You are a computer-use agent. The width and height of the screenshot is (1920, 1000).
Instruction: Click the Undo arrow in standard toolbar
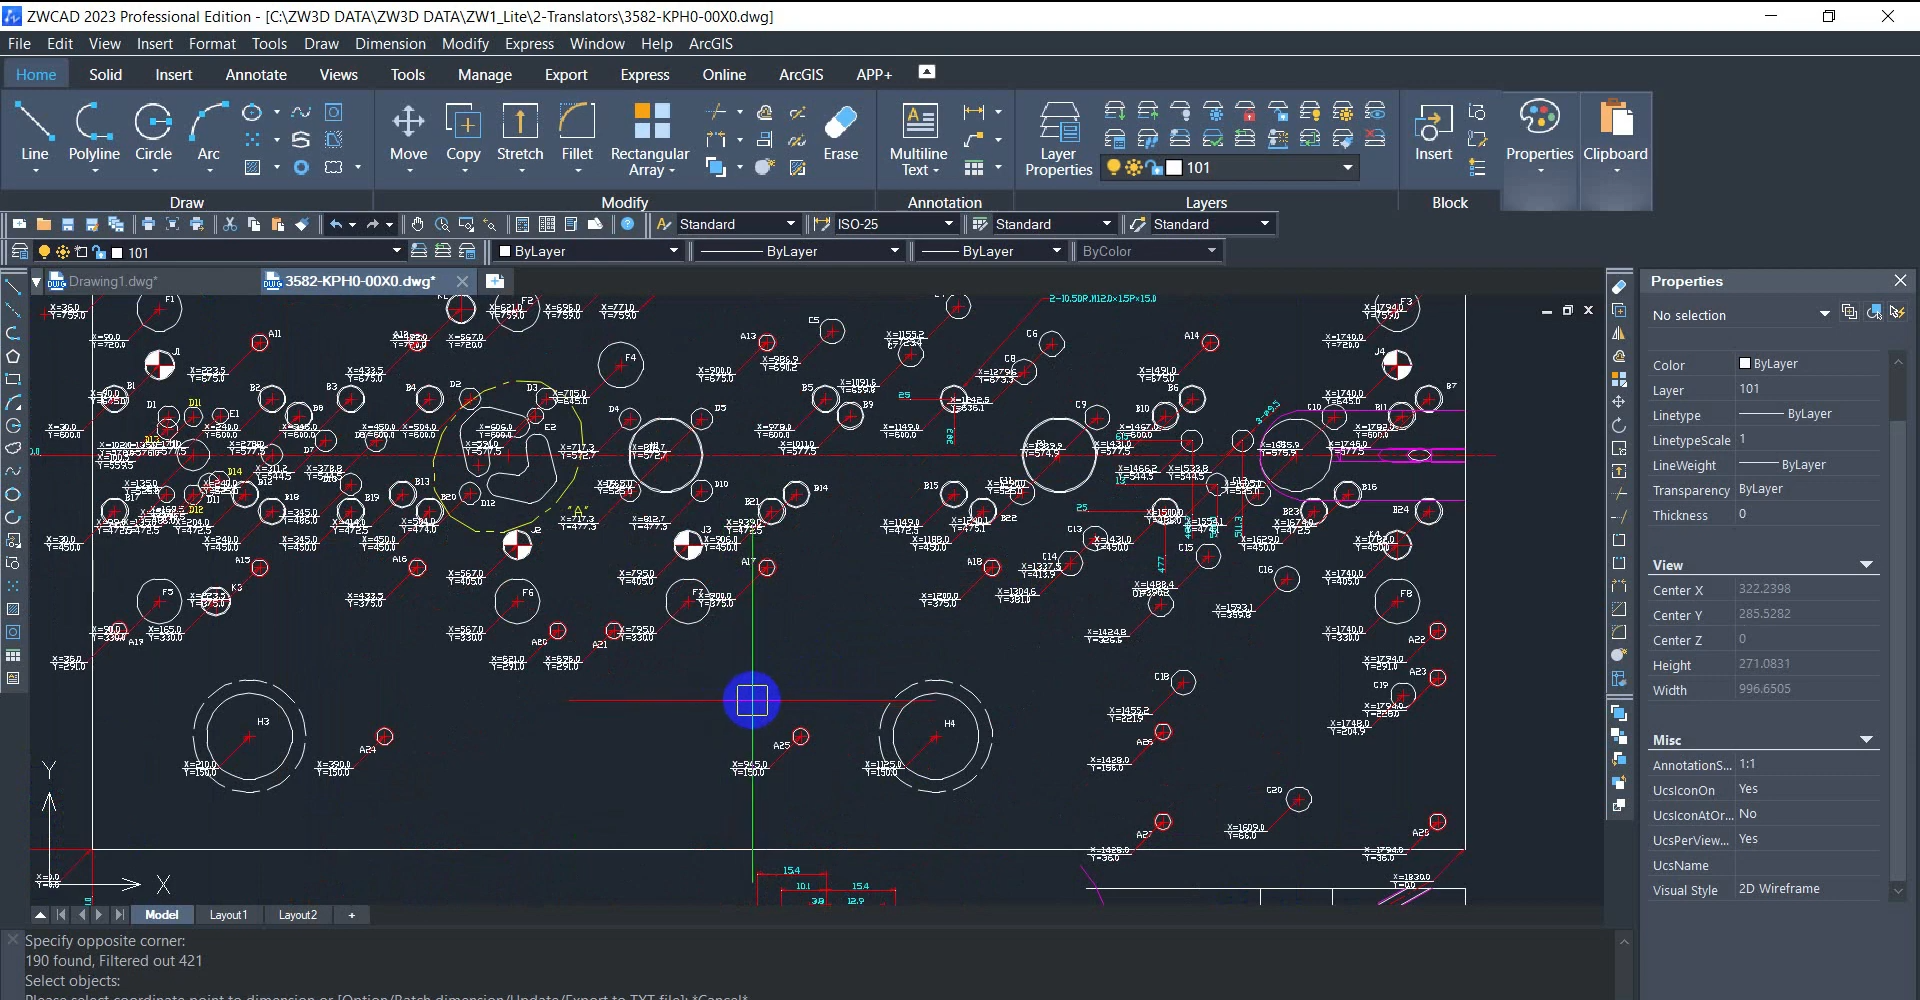[336, 224]
